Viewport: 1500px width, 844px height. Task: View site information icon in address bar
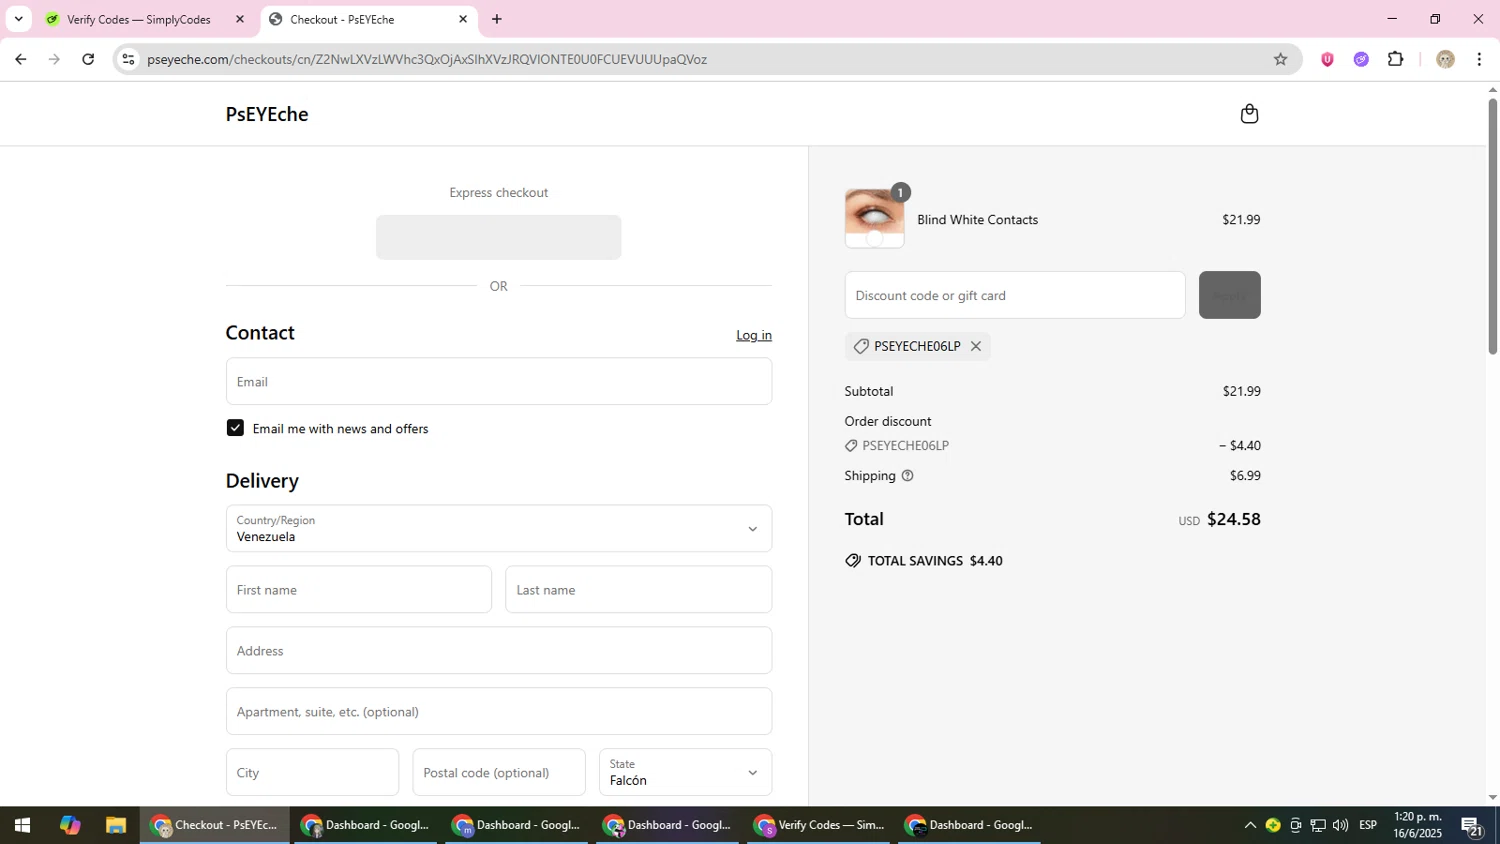(x=128, y=59)
